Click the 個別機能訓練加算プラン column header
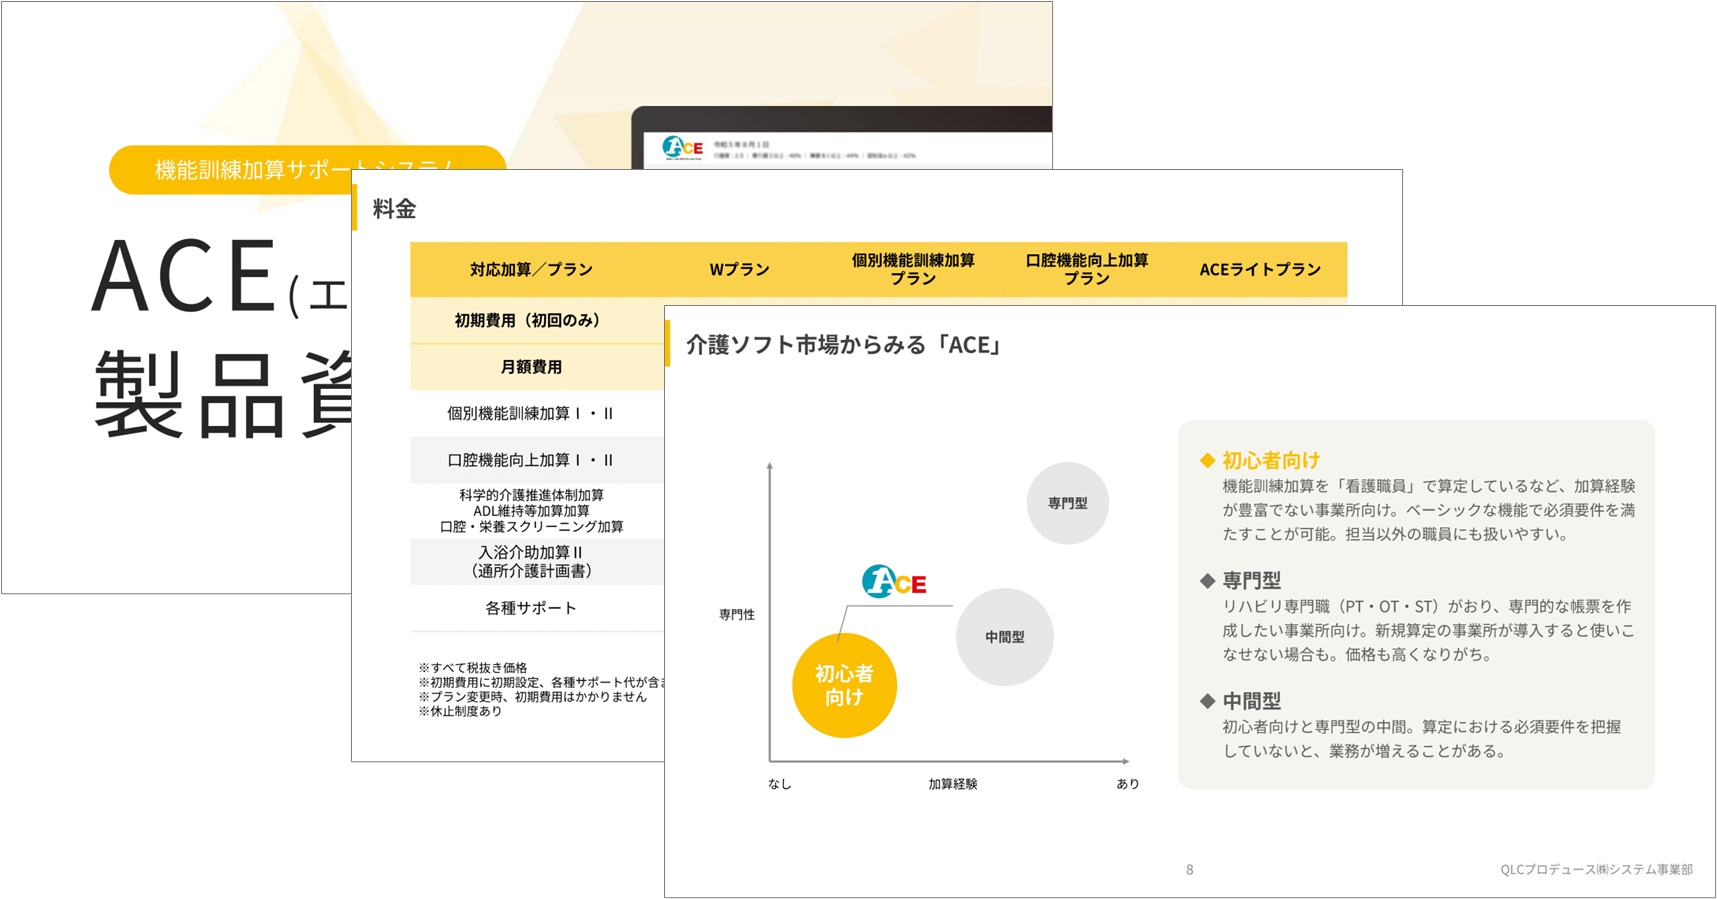Screen dimensions: 1717x899 point(913,269)
